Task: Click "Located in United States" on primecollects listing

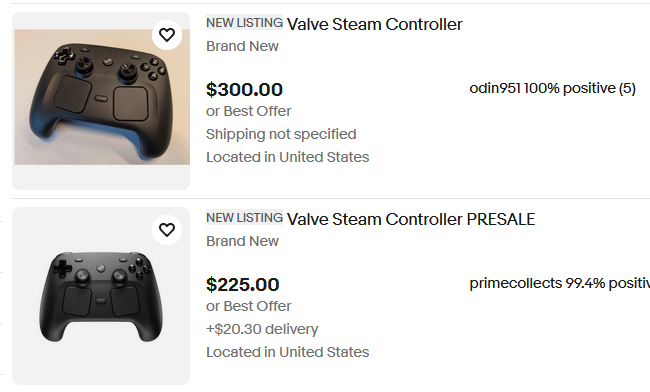Action: 288,352
